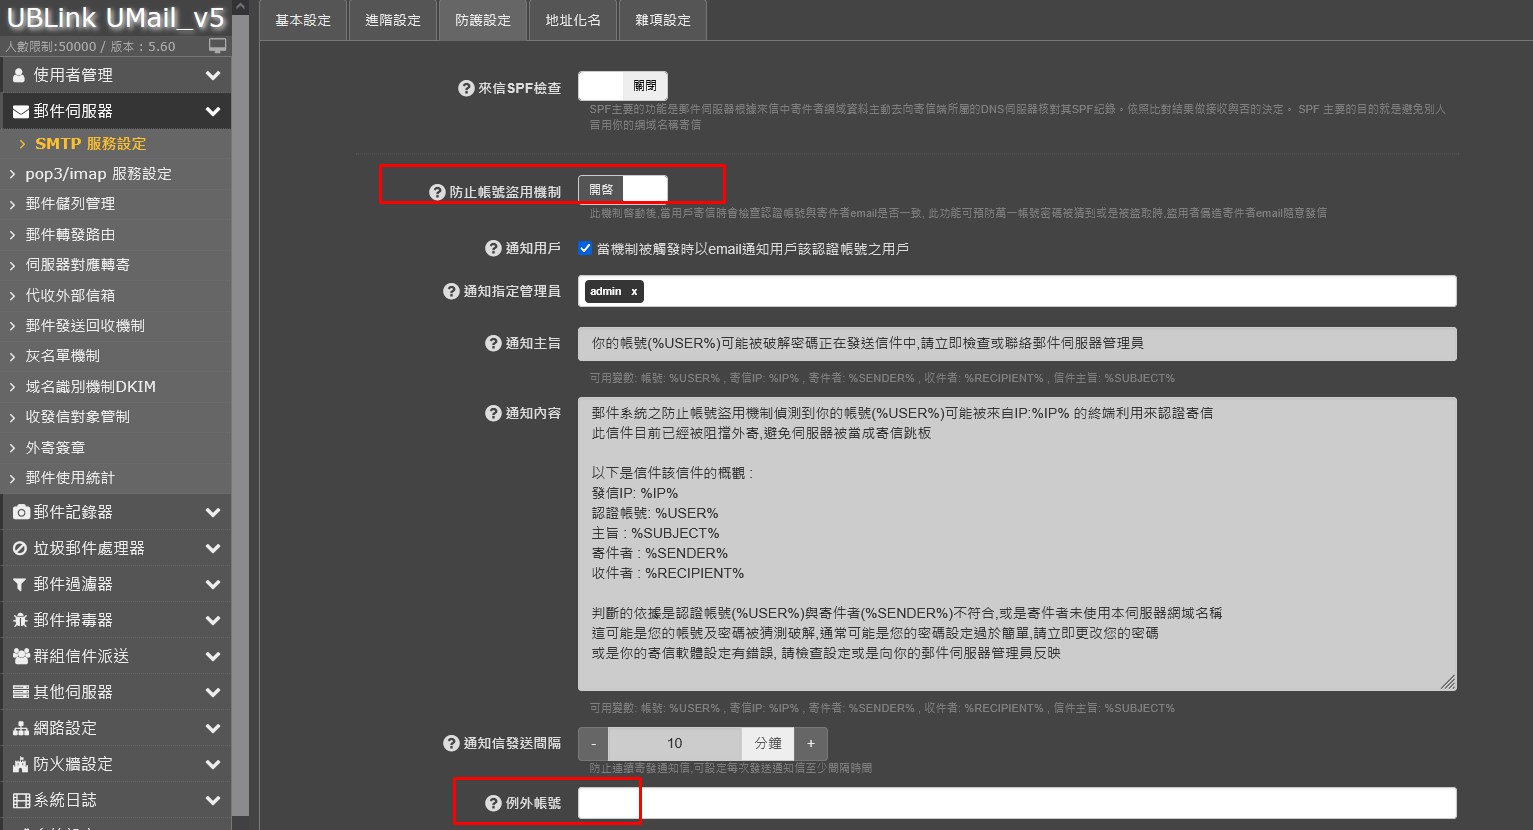Image resolution: width=1533 pixels, height=830 pixels.
Task: Click help icon beside 通知信發送間隔
Action: pyautogui.click(x=451, y=743)
